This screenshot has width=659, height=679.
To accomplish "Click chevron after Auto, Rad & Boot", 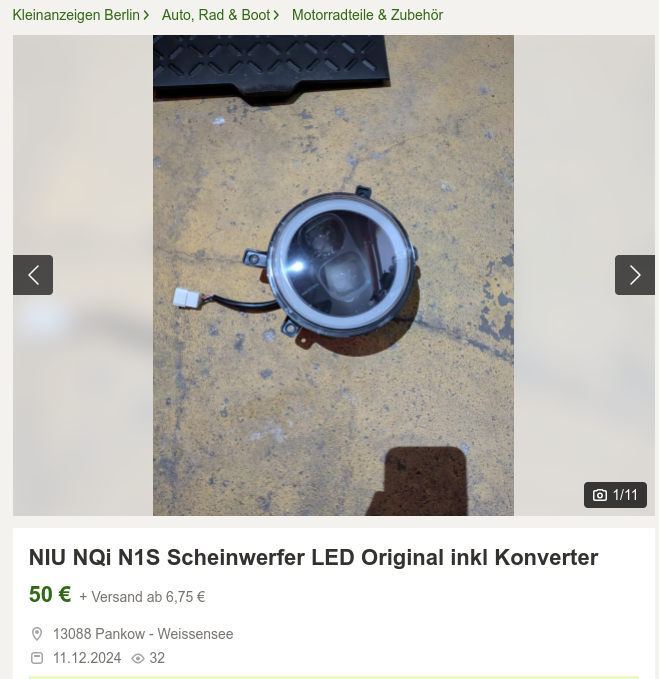I will (x=276, y=15).
